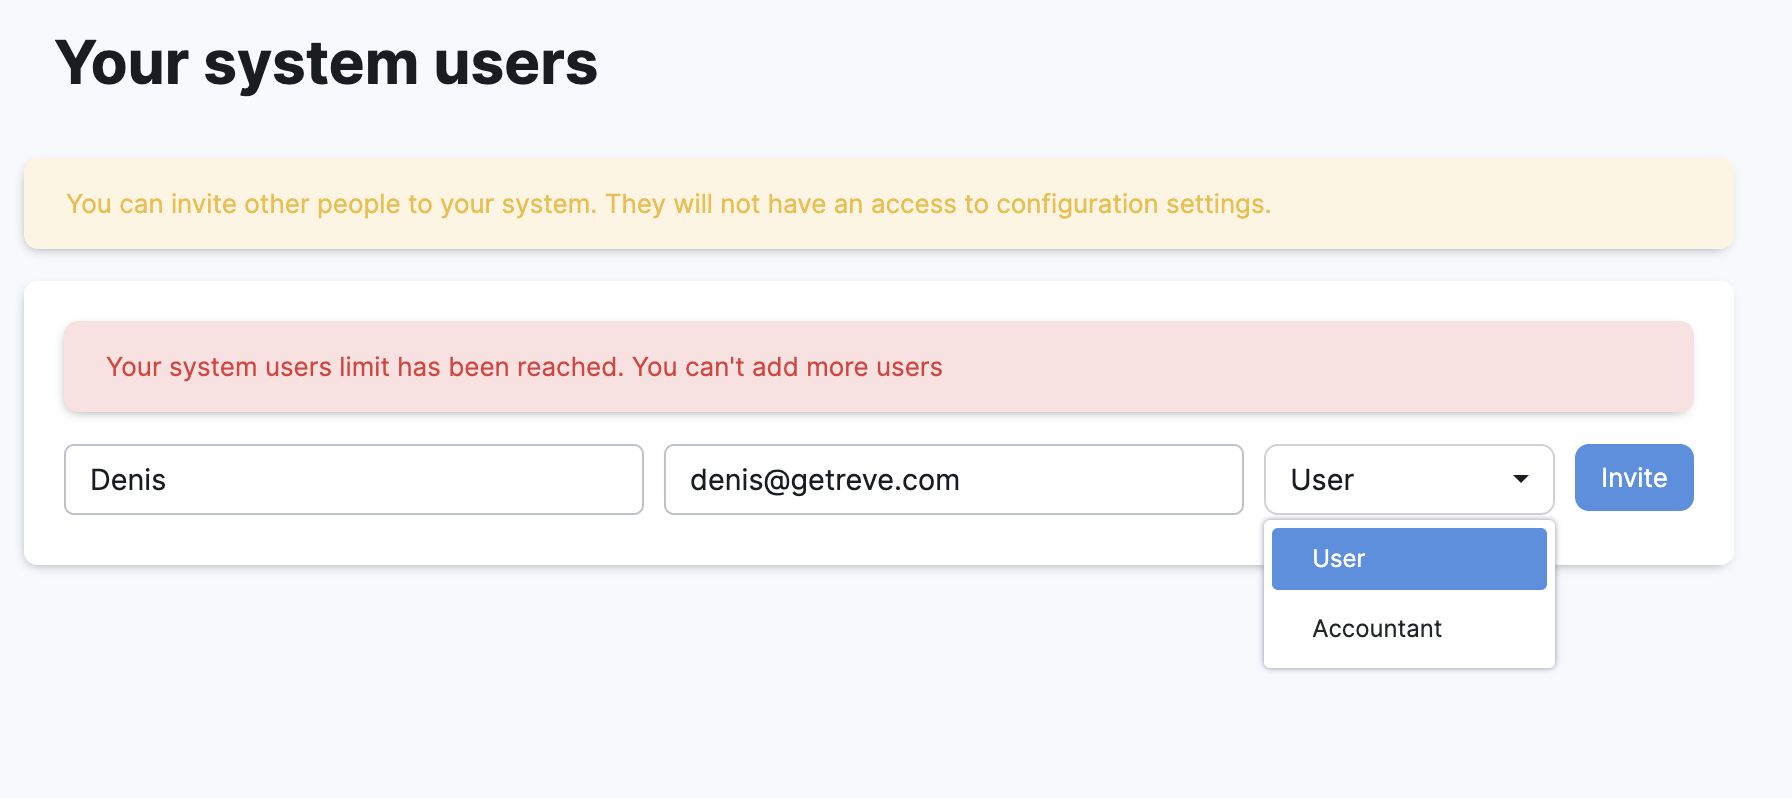
Task: Click the 'User' label in the collapsed selector
Action: pos(1322,480)
